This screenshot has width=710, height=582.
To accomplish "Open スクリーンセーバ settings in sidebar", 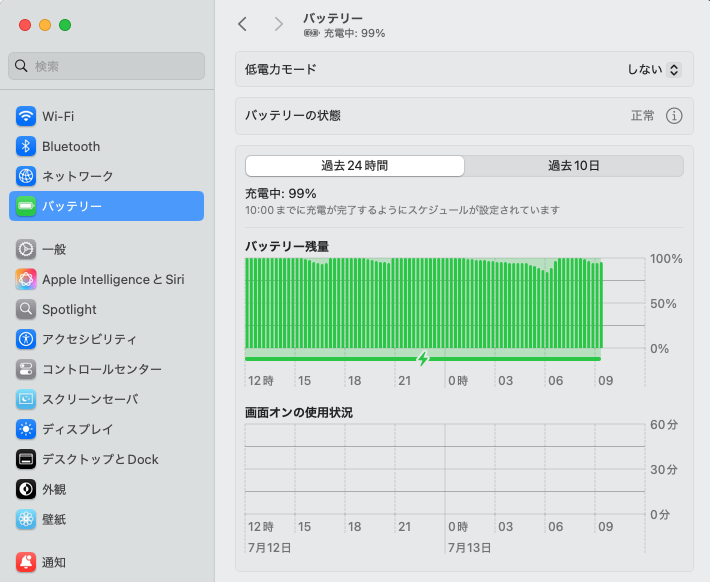I will coord(90,400).
